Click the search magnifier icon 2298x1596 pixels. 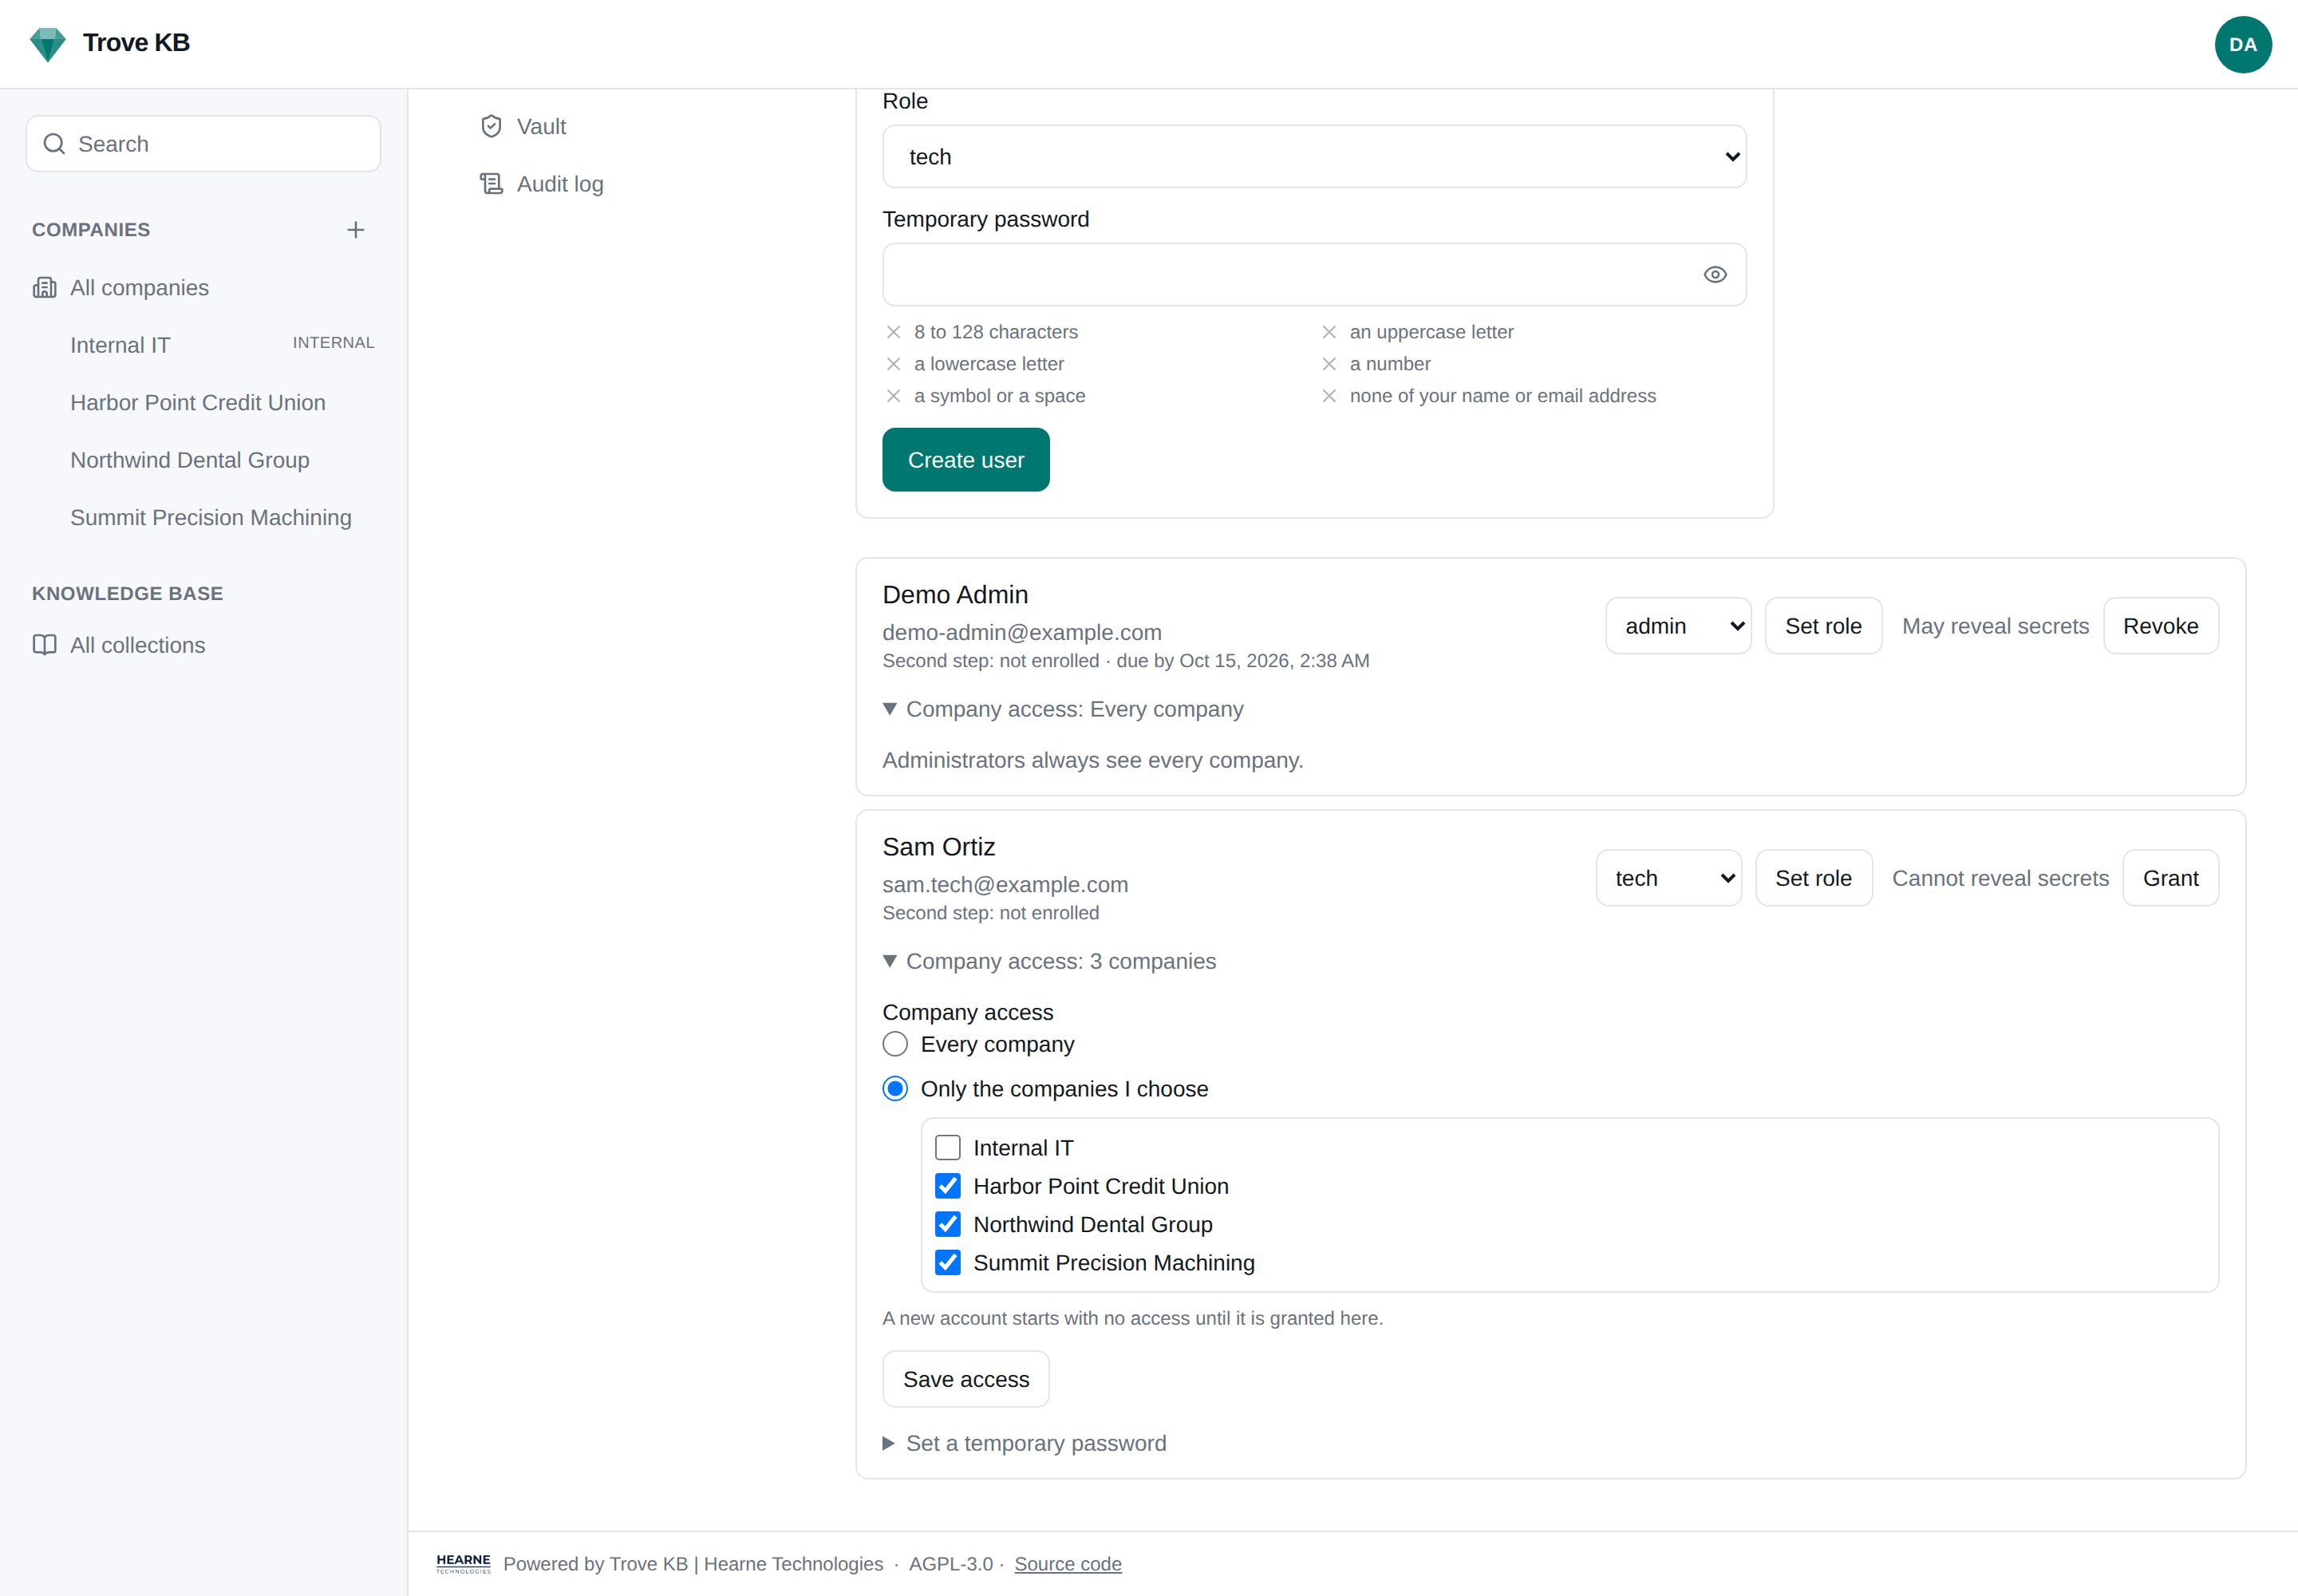click(54, 144)
